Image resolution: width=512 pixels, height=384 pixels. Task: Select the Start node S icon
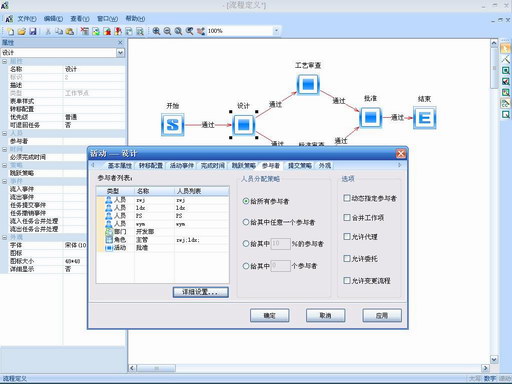pyautogui.click(x=172, y=125)
